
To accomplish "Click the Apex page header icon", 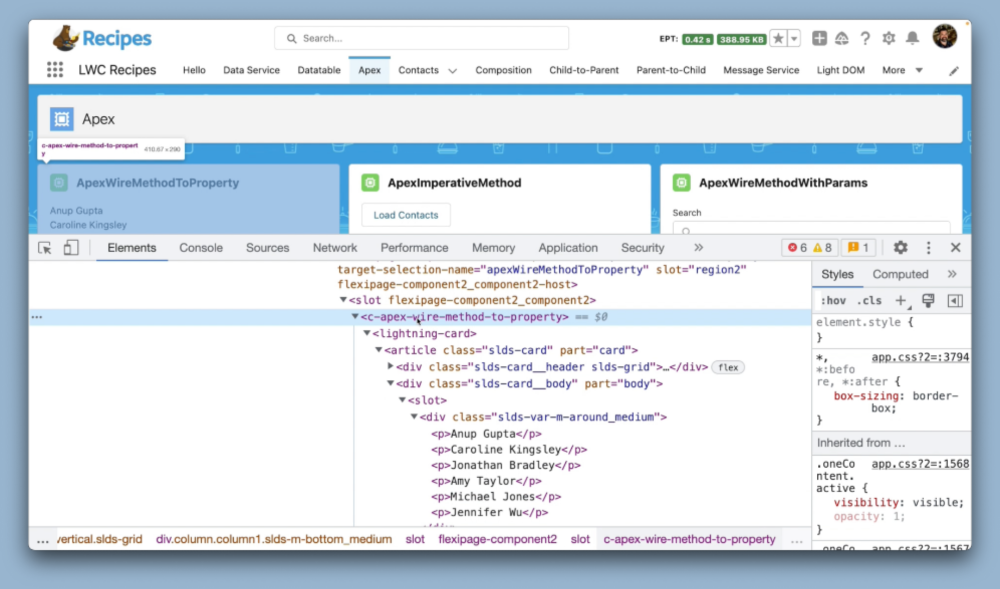I will tap(62, 119).
